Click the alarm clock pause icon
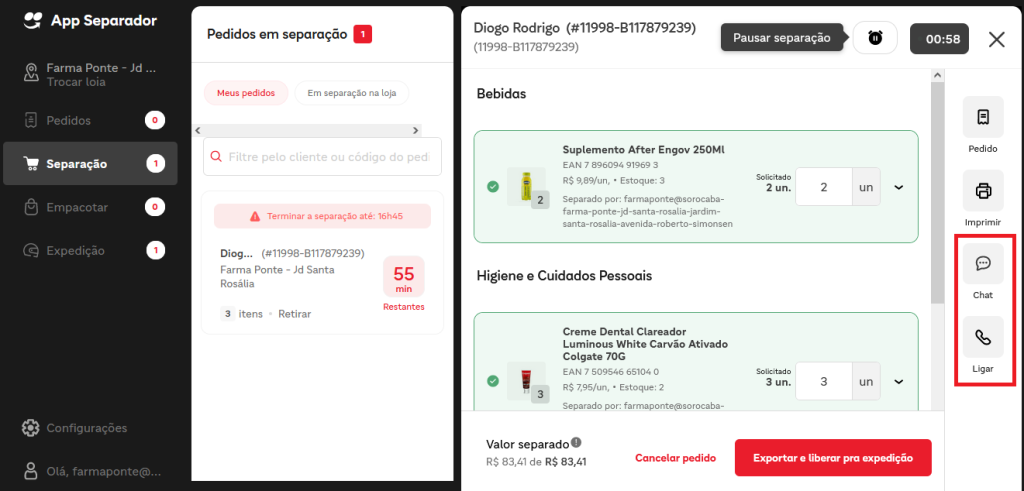Screen dimensions: 1024x491 875,38
